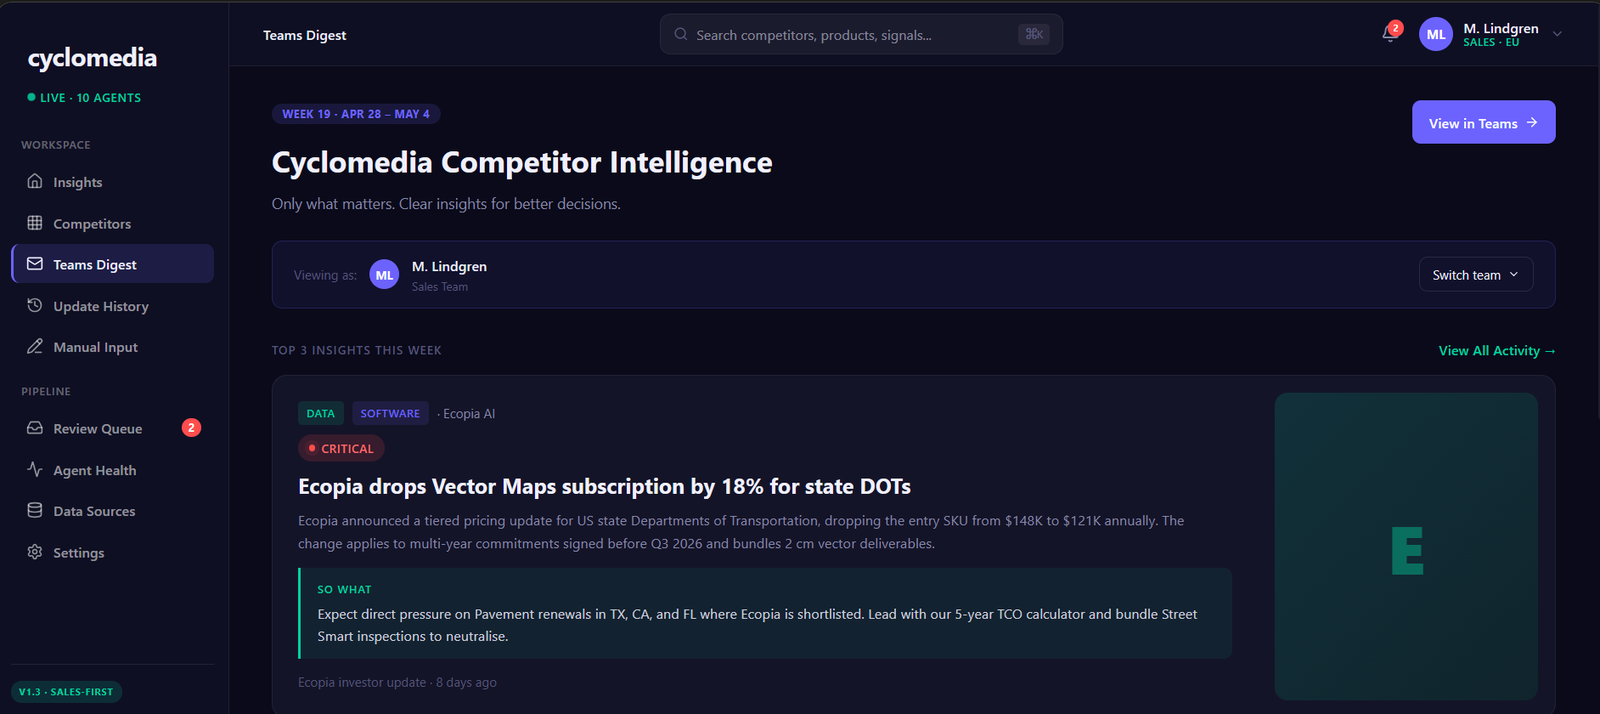Open Manual Input page
This screenshot has height=714, width=1600.
112,347
